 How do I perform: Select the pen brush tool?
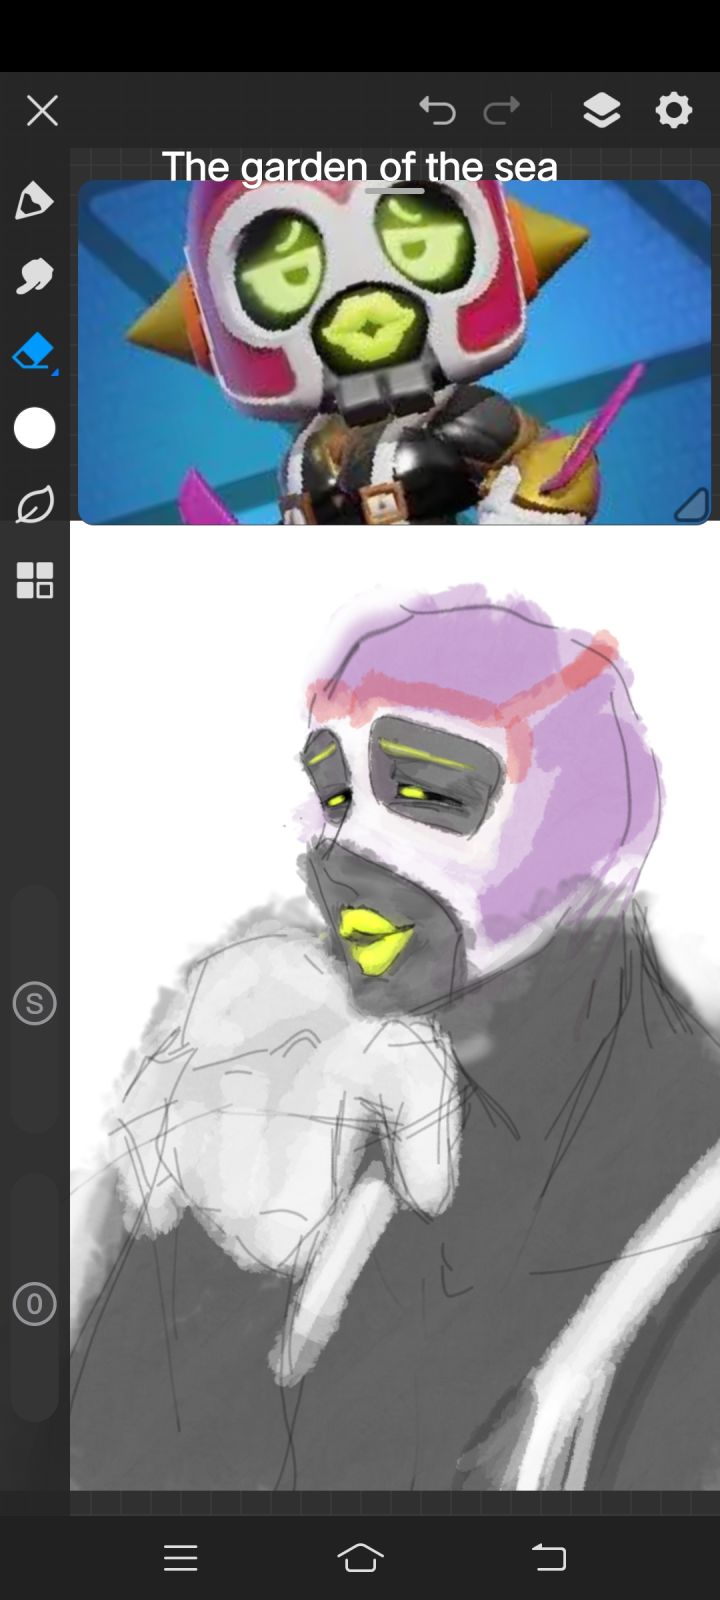[34, 200]
